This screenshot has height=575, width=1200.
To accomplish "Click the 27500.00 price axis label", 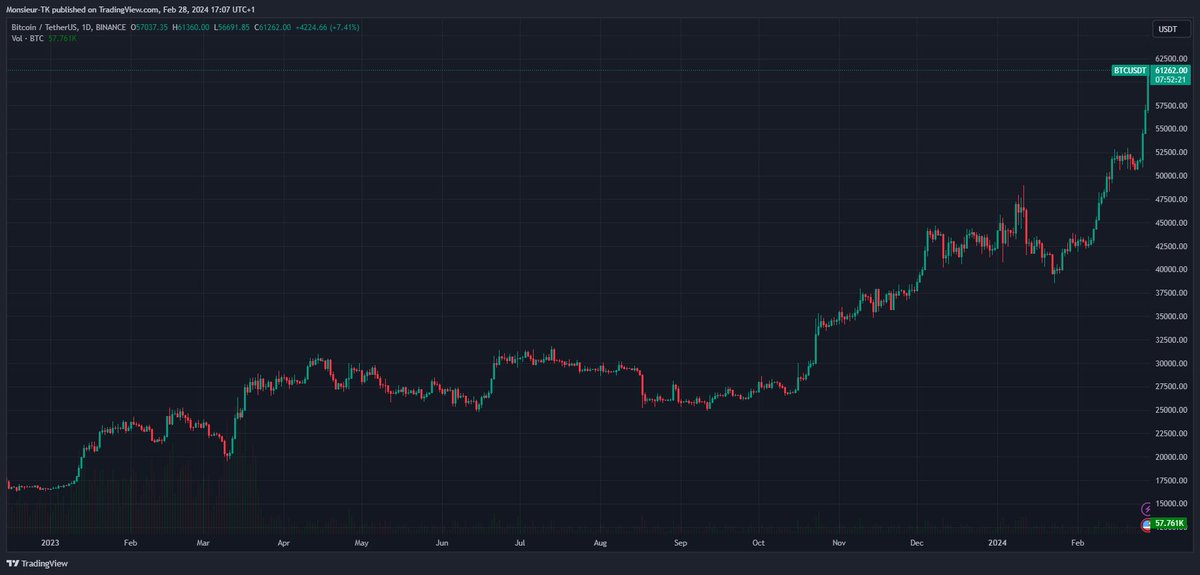I will click(x=1171, y=387).
